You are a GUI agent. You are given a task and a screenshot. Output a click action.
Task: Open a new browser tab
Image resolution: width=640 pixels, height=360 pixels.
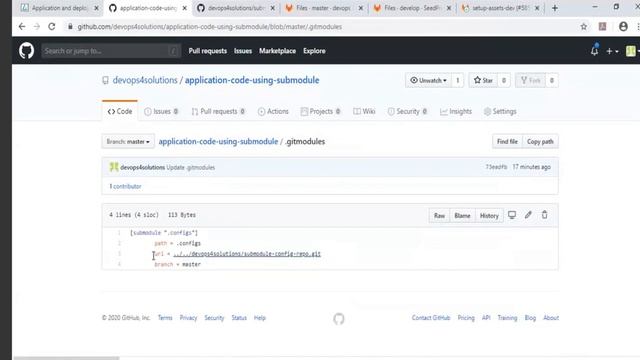click(555, 8)
